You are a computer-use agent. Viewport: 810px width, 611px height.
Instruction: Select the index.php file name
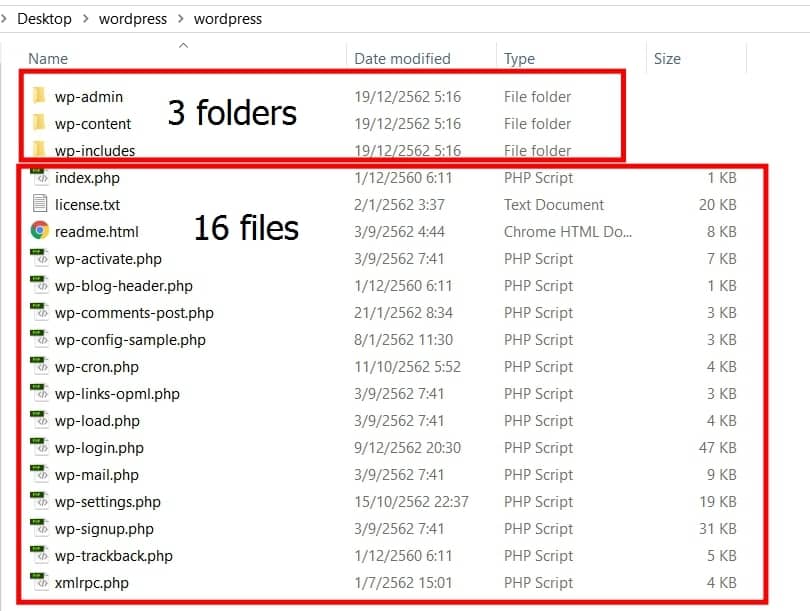click(87, 178)
